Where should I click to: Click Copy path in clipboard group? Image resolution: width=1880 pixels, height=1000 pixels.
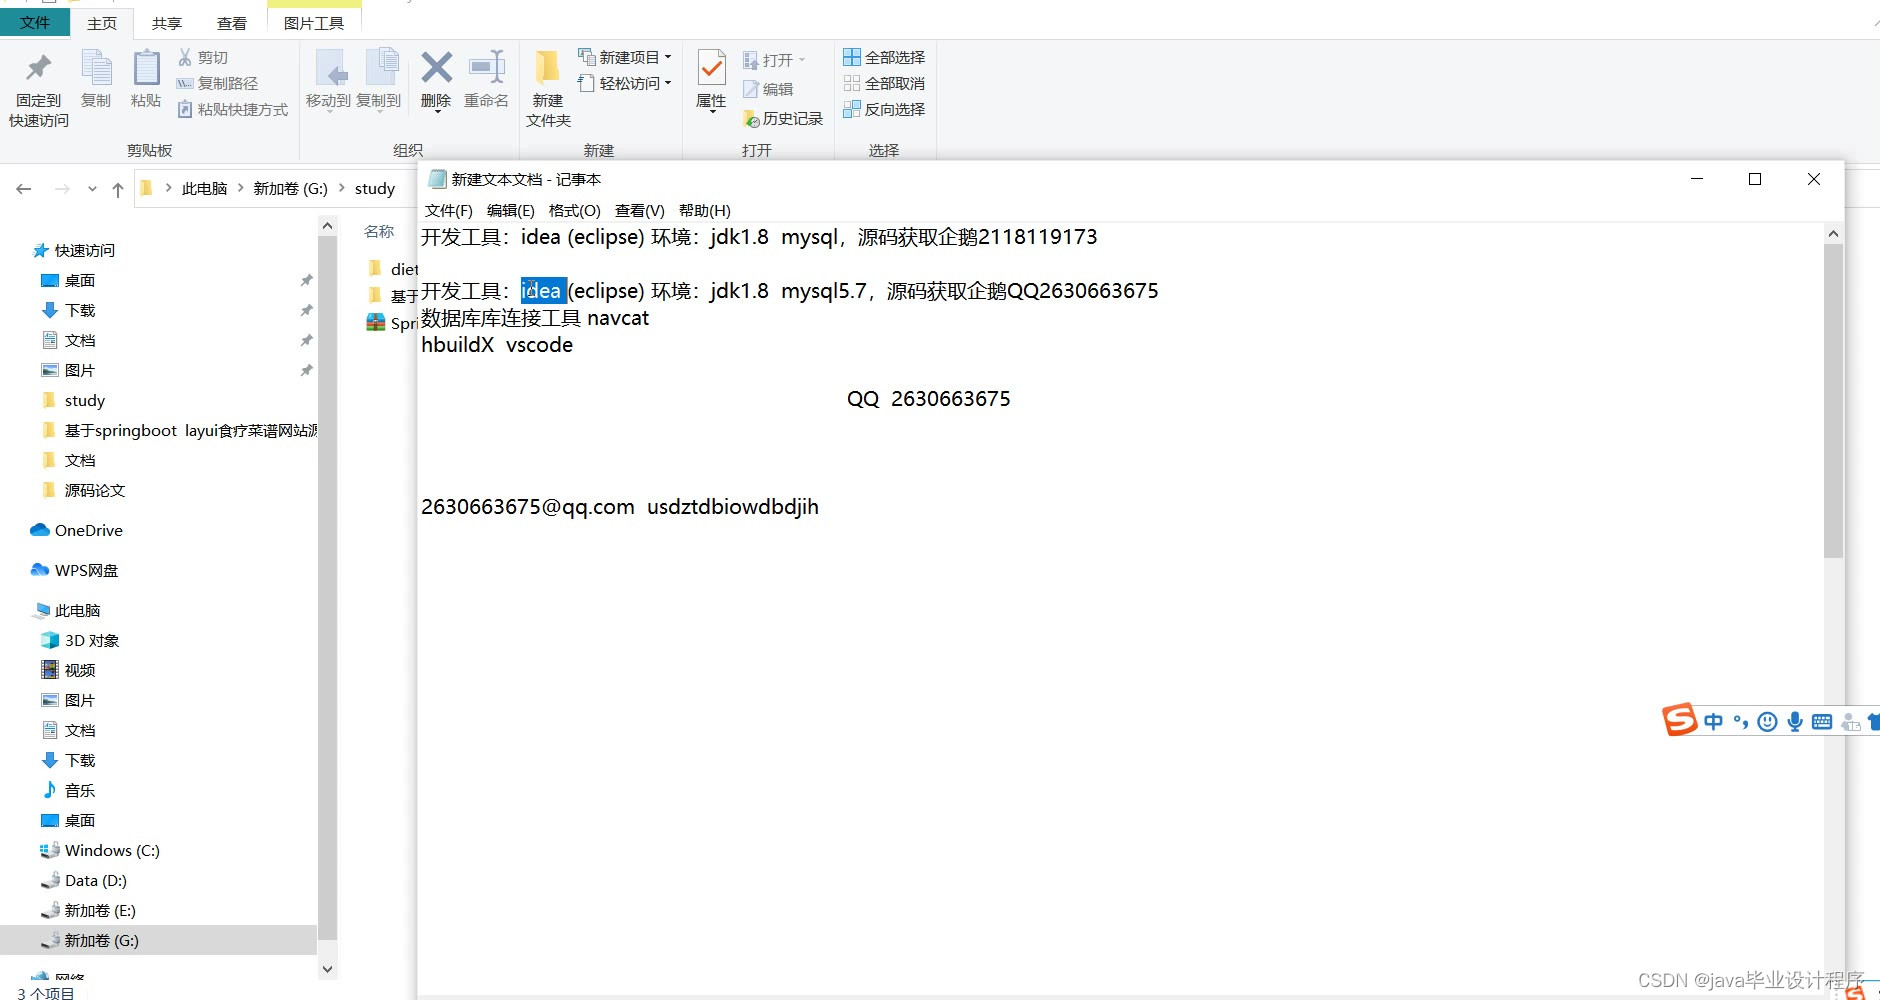pyautogui.click(x=217, y=84)
